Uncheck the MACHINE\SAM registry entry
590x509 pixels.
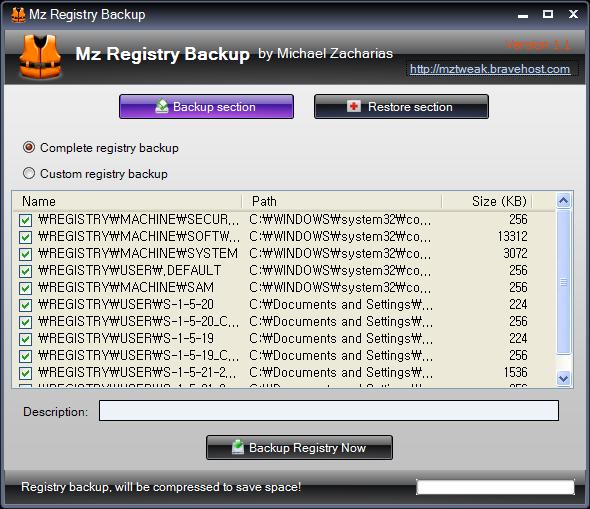coord(26,288)
